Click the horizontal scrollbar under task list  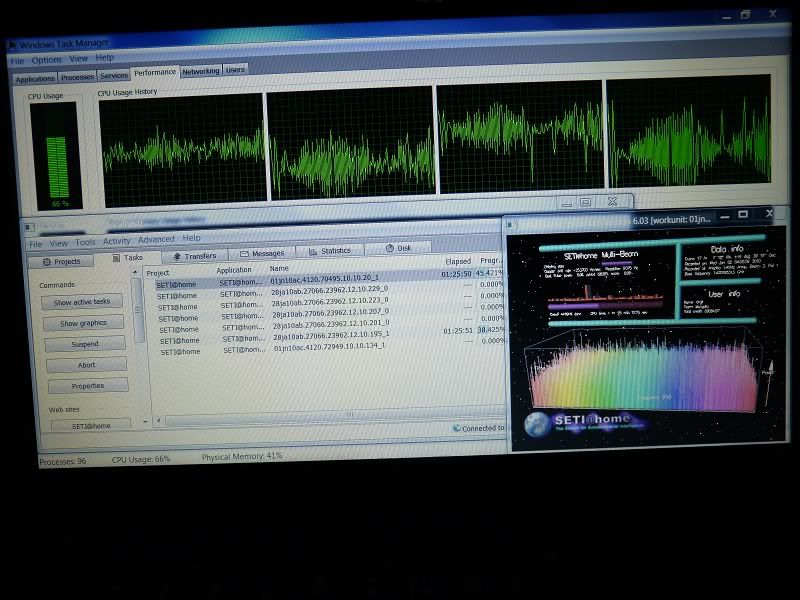[x=350, y=414]
